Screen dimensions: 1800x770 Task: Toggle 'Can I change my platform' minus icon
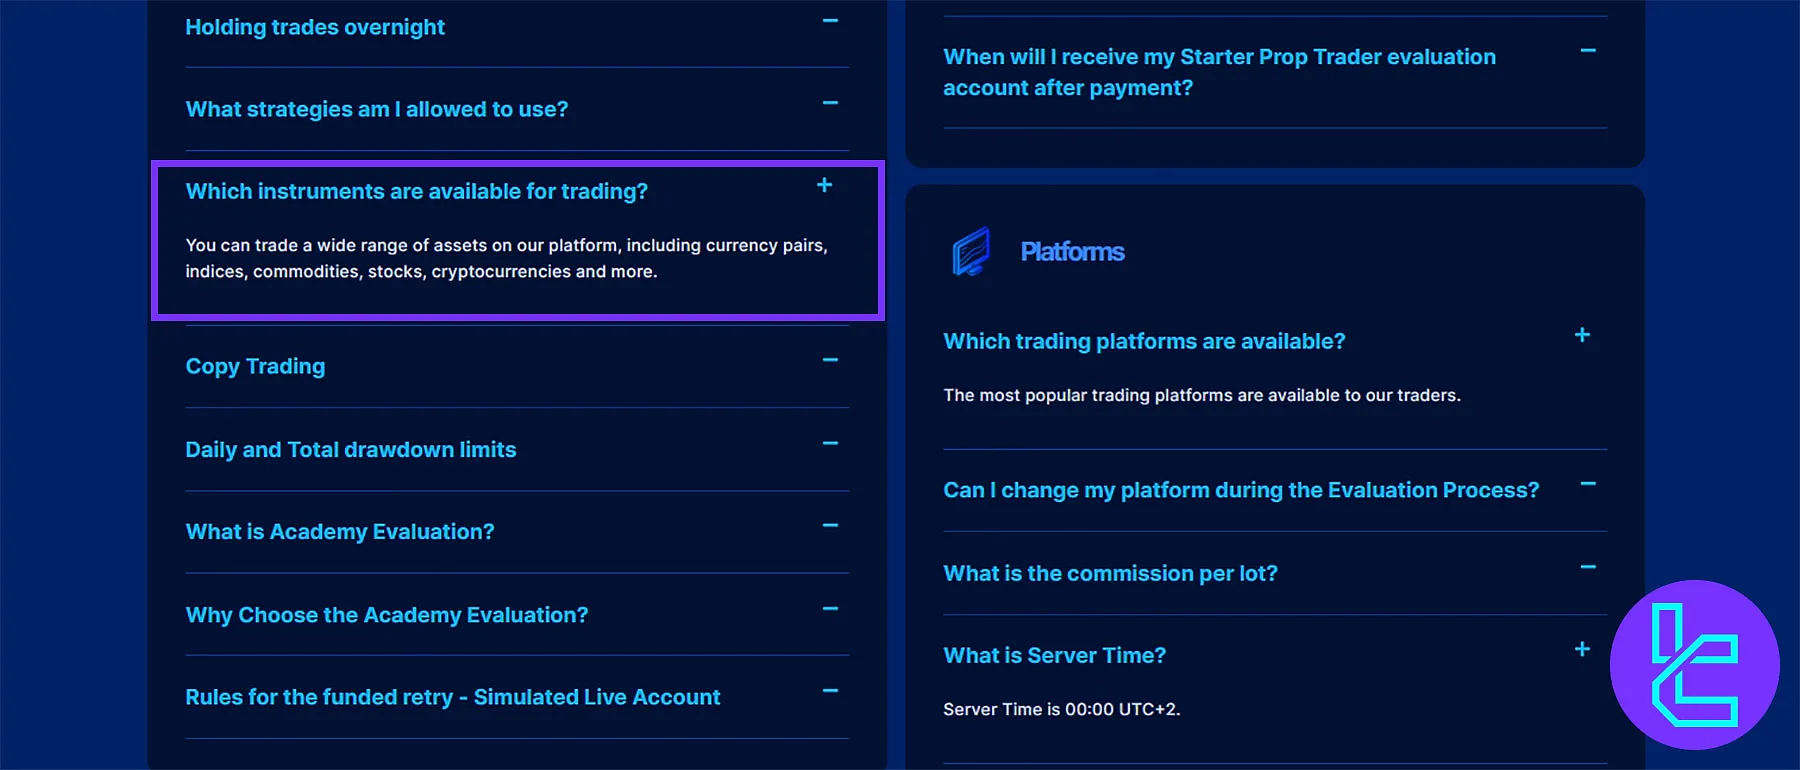pos(1588,484)
